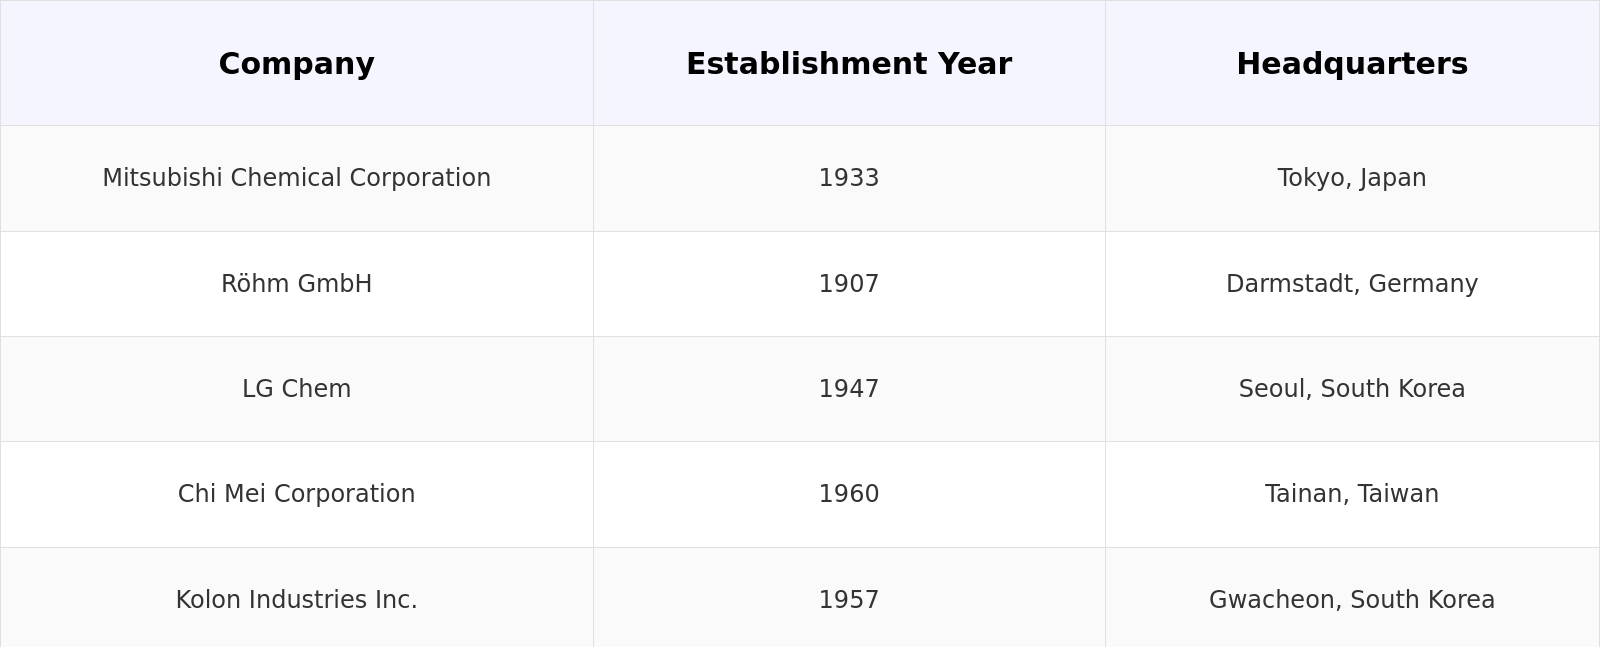Image resolution: width=1600 pixels, height=647 pixels.
Task: Click the Tainan, Taiwan cell
Action: tap(1352, 494)
